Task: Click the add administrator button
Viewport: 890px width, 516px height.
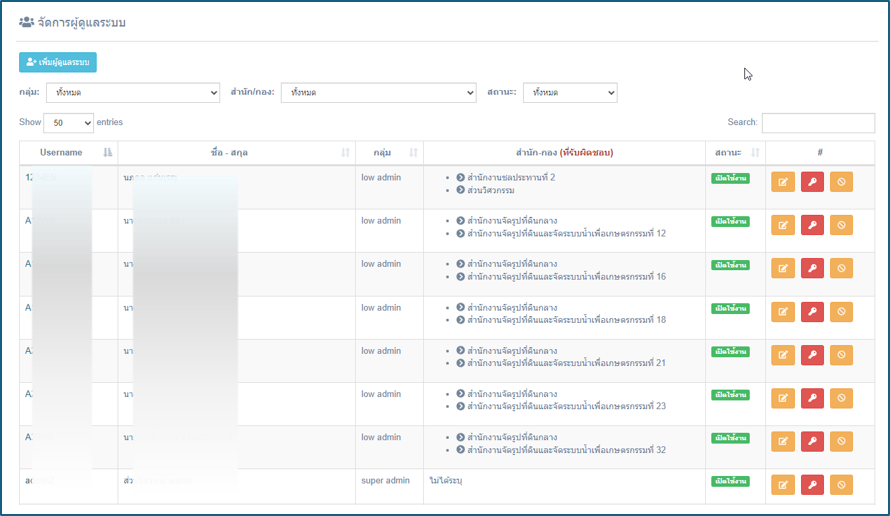Action: pyautogui.click(x=58, y=62)
